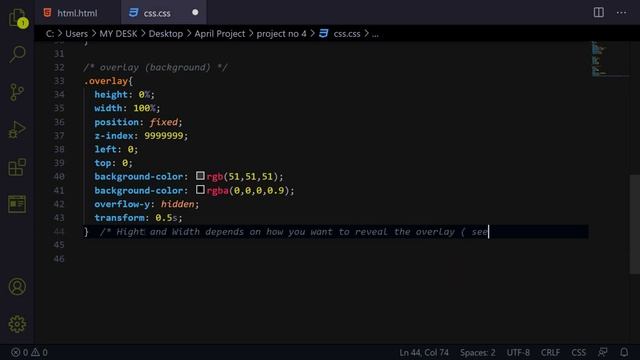Open notifications bell in status bar
The height and width of the screenshot is (360, 640).
point(624,352)
